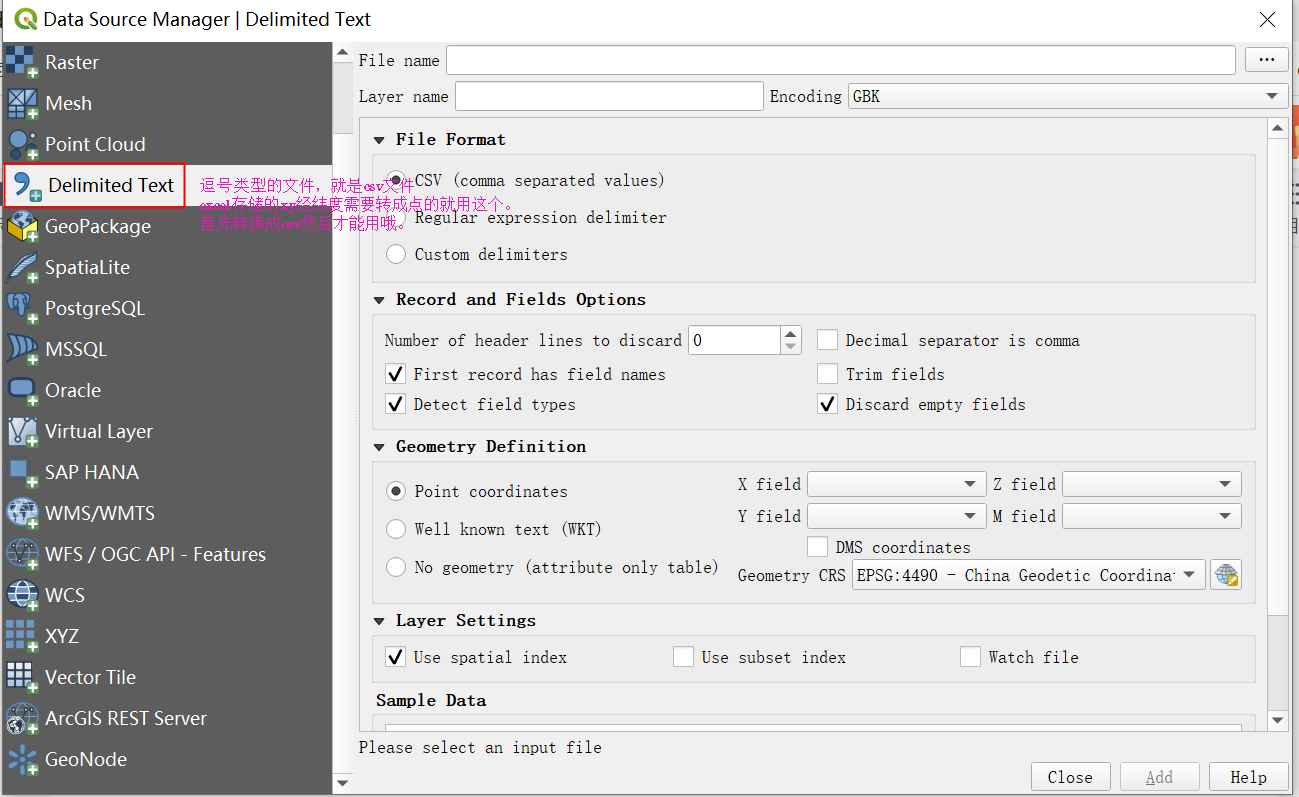Select CSV comma separated values option
The width and height of the screenshot is (1299, 797).
coord(397,181)
